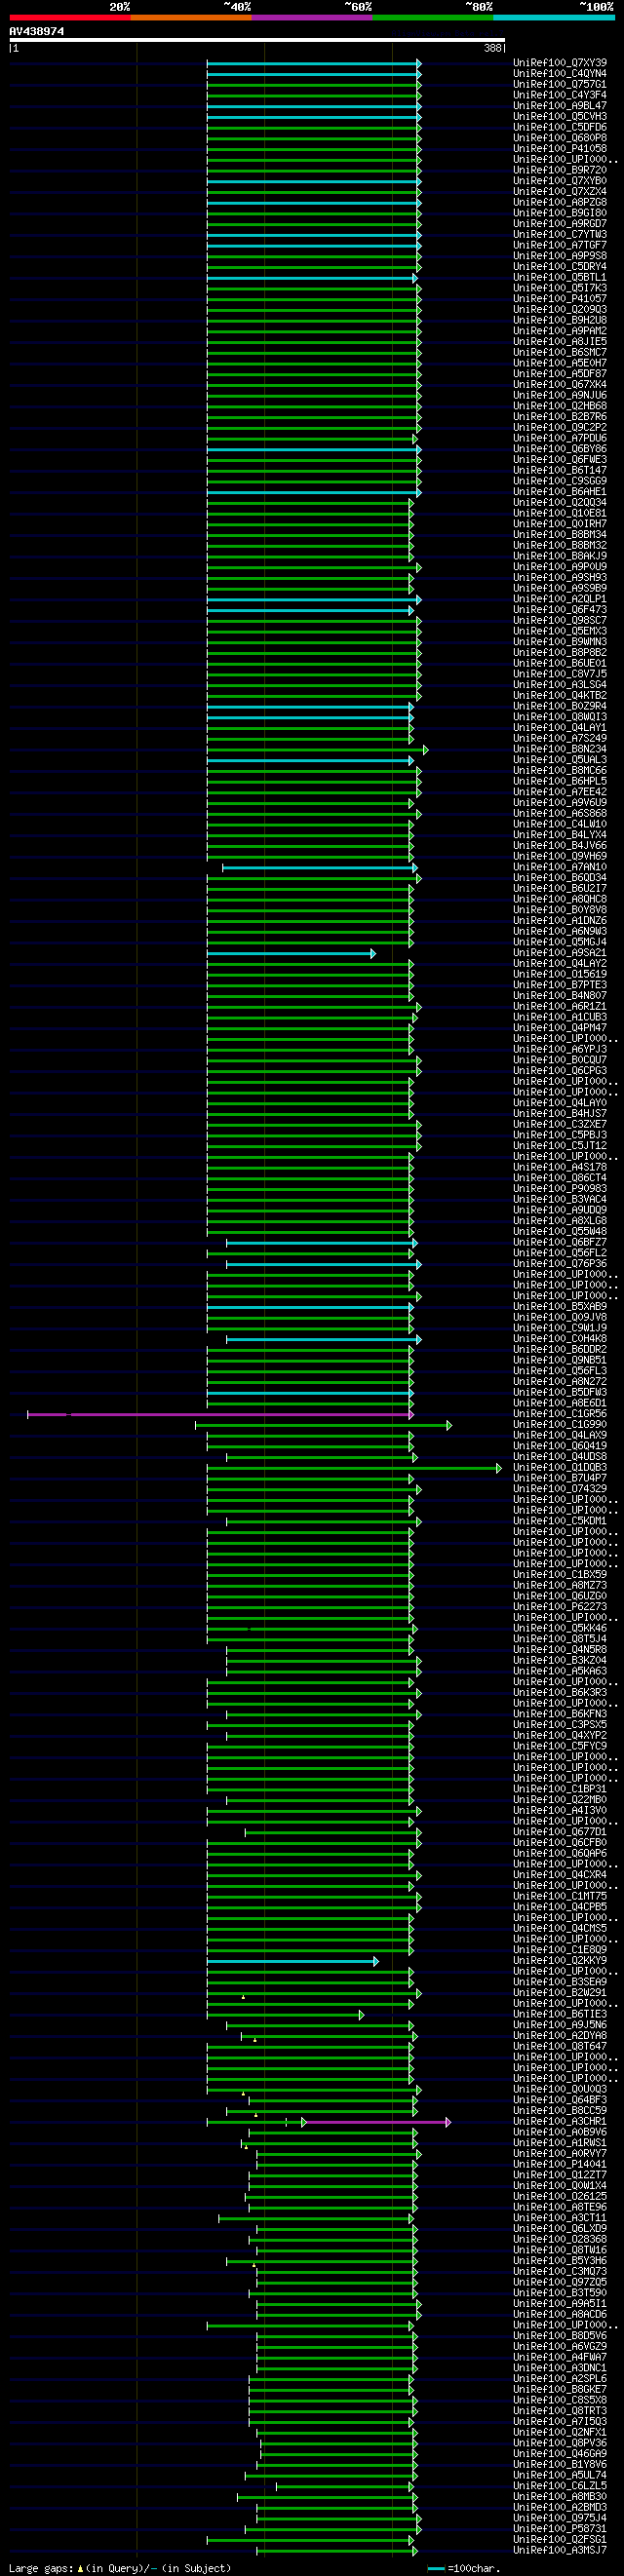Select hit label UniRef100_C5KDM1
The image size is (624, 2576).
(x=560, y=1522)
